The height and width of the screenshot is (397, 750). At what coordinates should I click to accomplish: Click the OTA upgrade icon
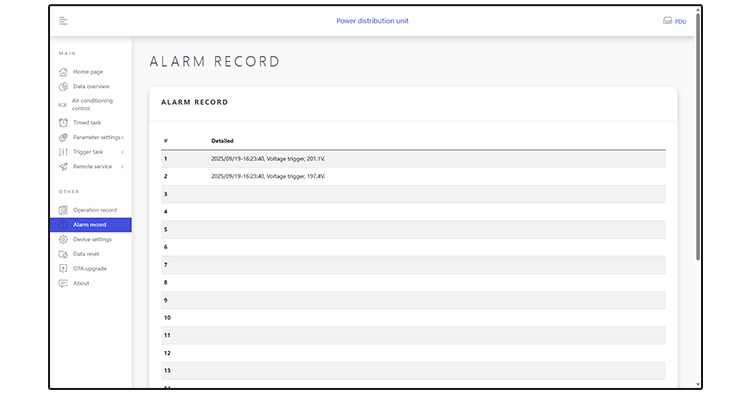(63, 269)
